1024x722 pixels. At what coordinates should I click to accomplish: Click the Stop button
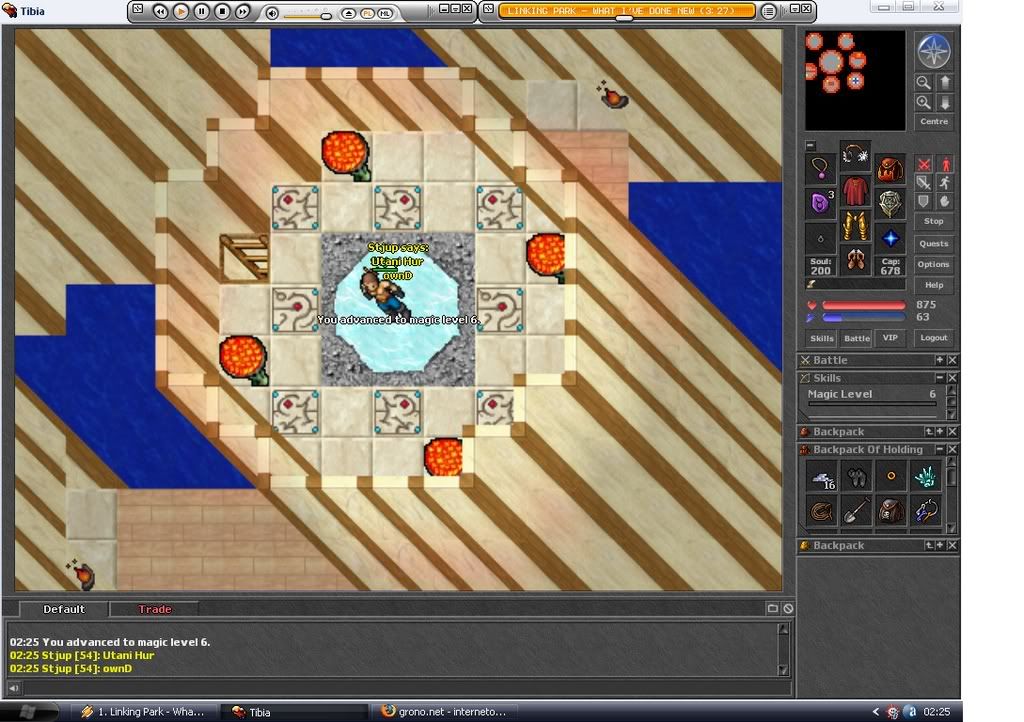(x=934, y=221)
